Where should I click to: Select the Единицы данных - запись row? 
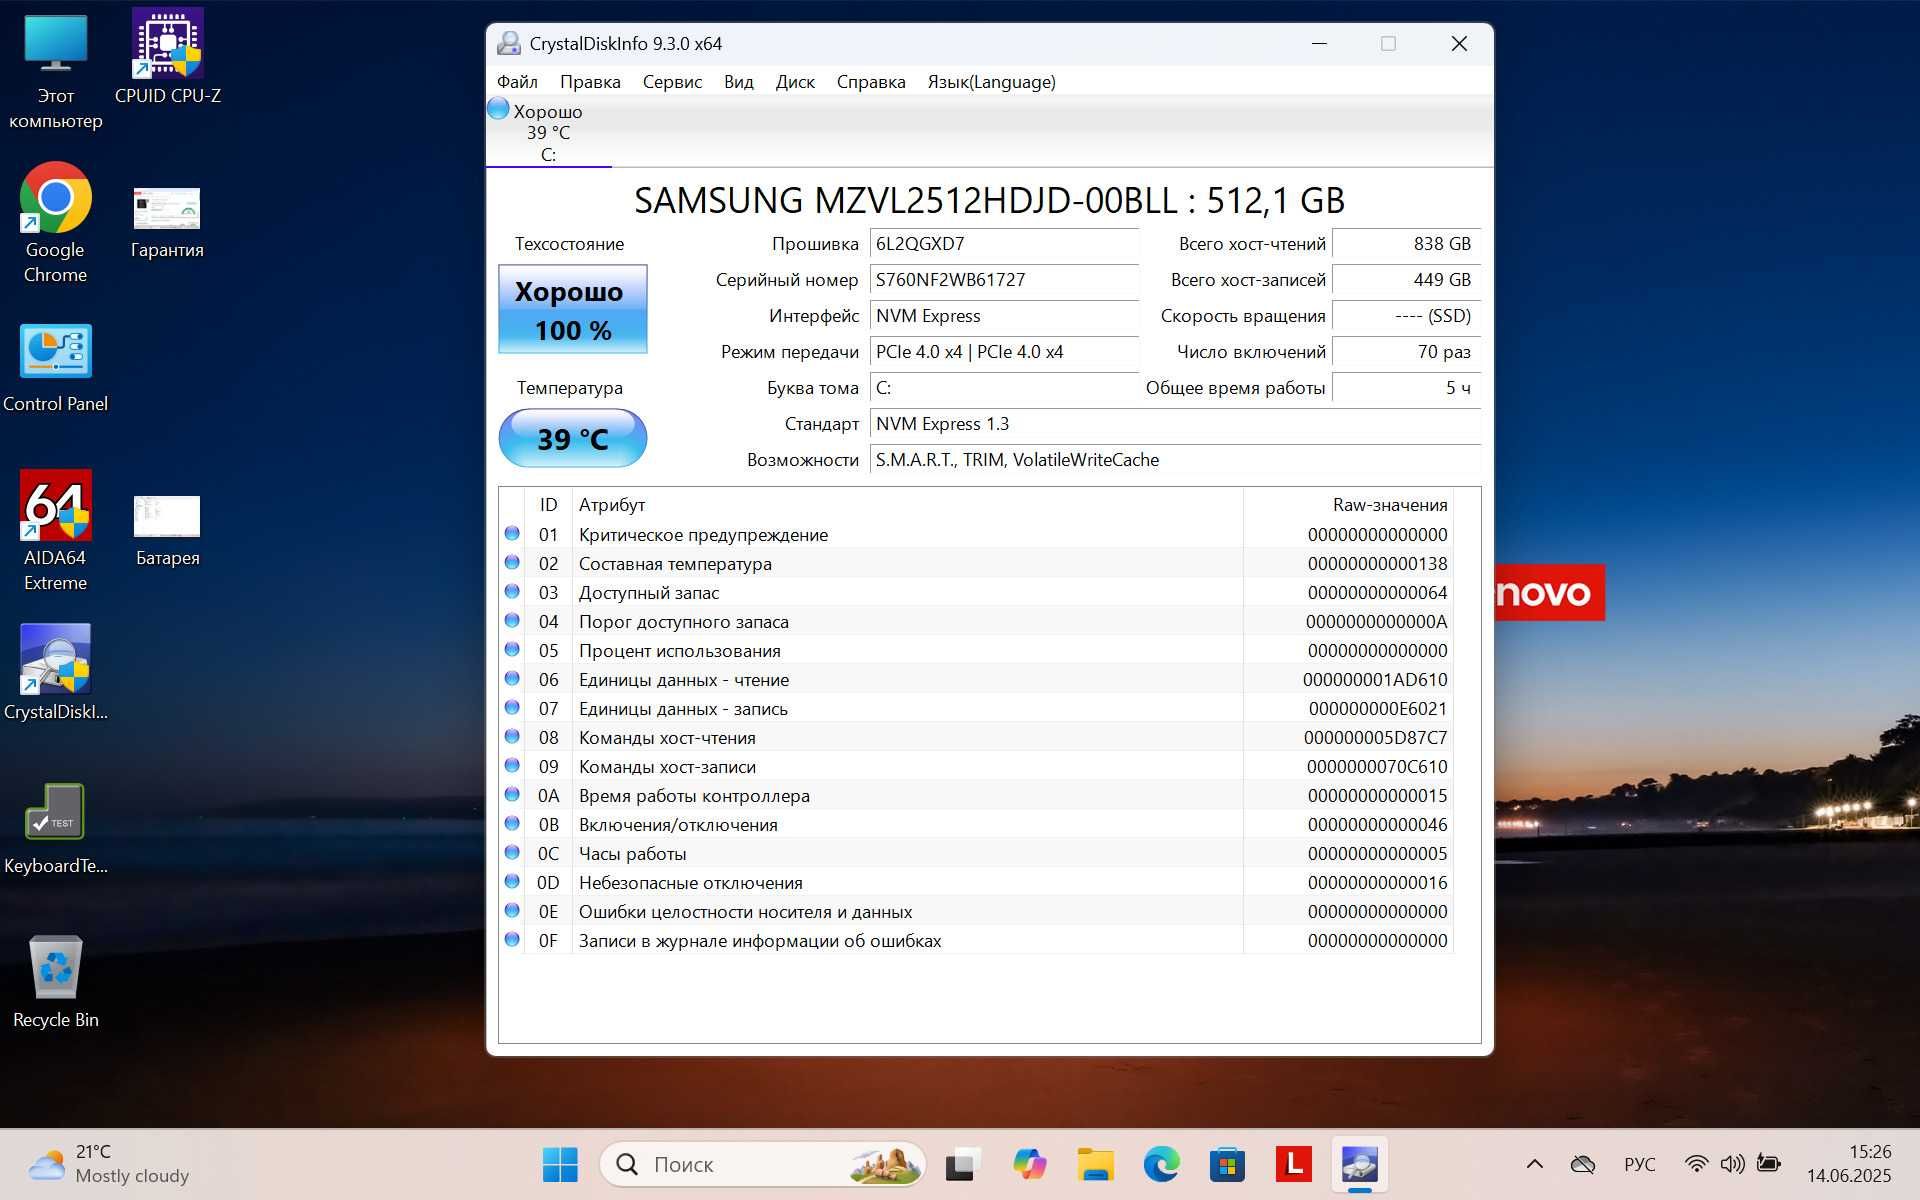pyautogui.click(x=976, y=709)
